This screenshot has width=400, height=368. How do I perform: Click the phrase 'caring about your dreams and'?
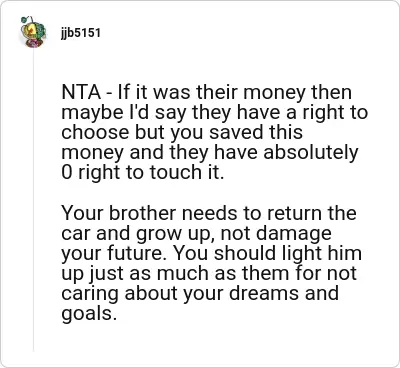200,293
